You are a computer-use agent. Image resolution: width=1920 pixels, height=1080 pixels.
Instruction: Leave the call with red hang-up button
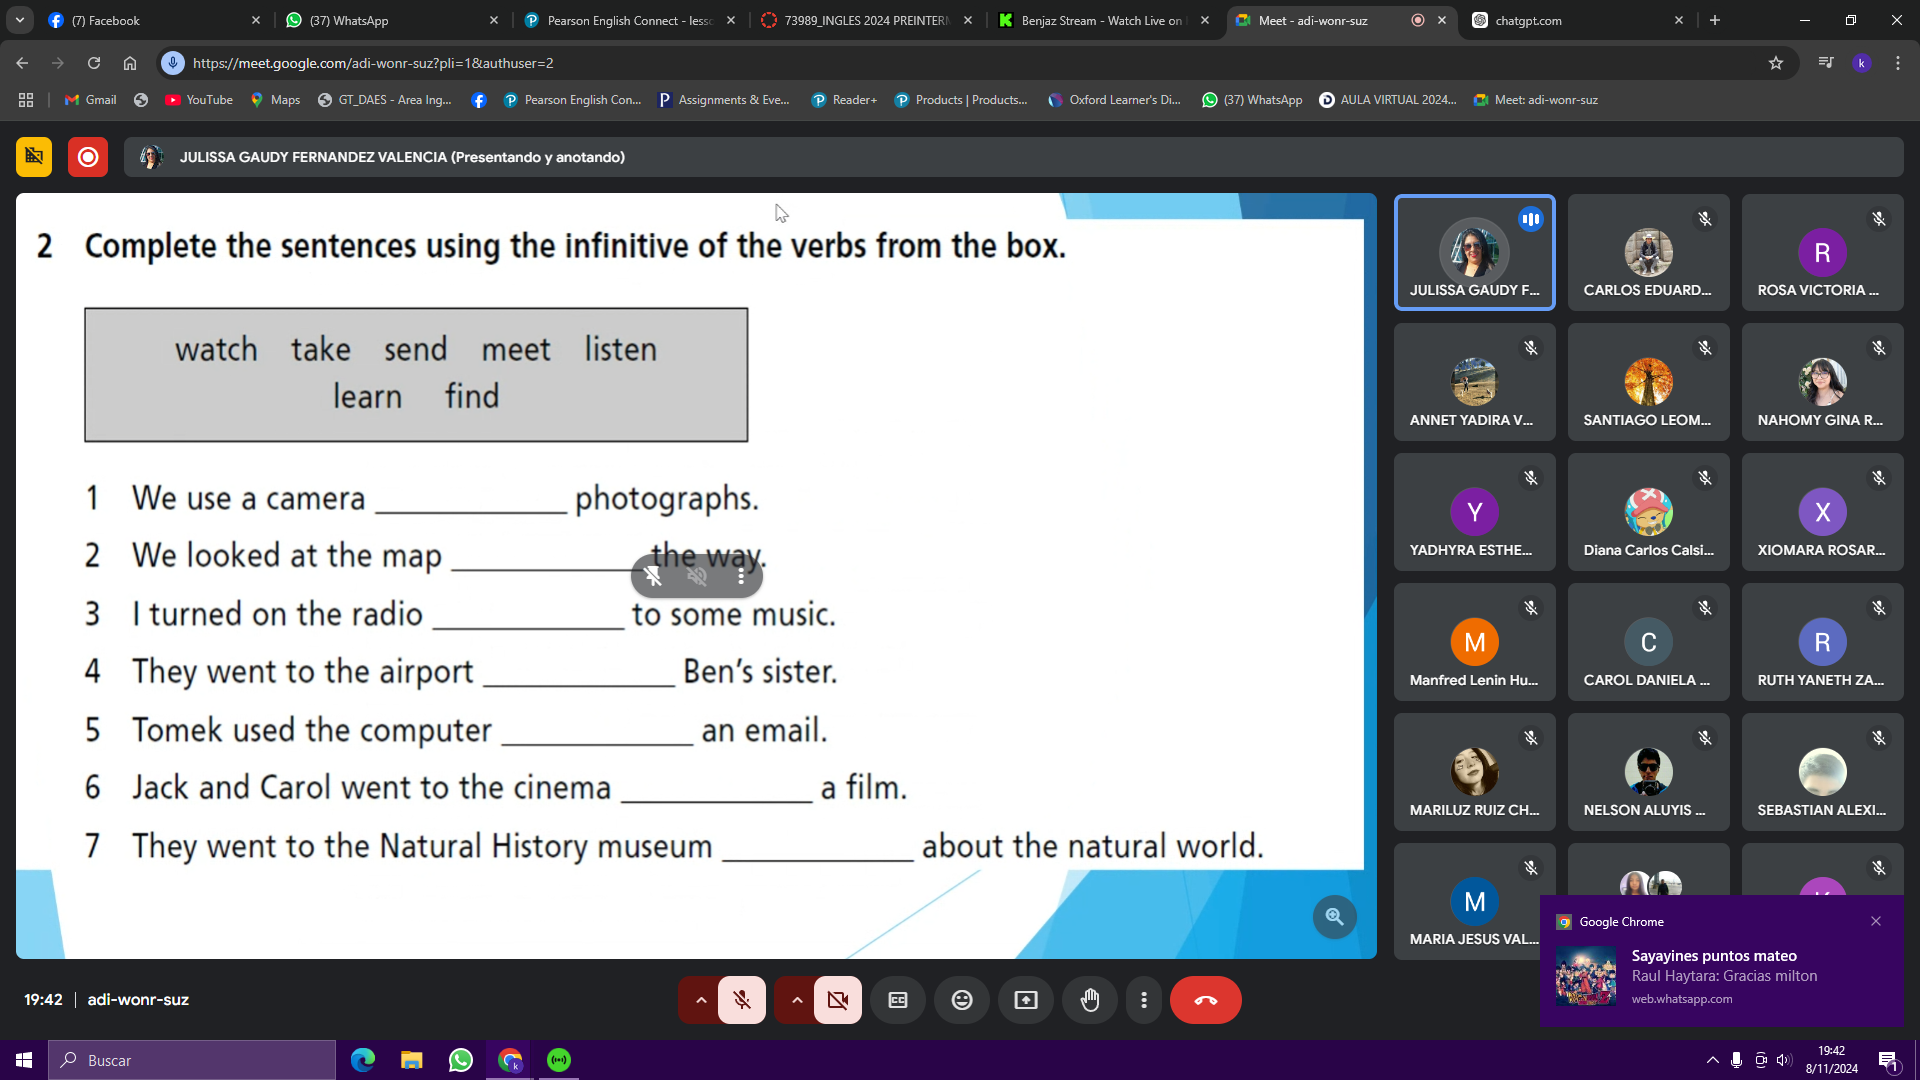click(1206, 1000)
